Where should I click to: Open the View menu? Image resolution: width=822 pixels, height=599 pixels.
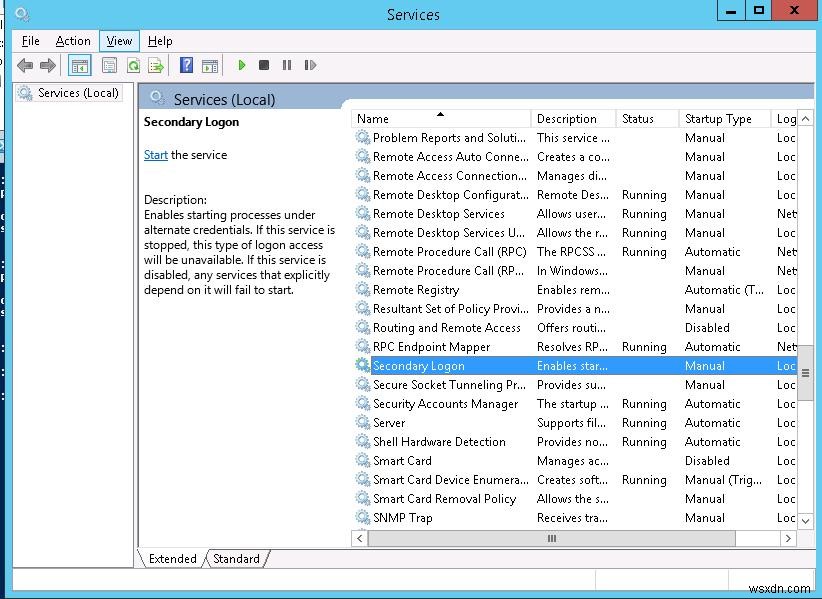[x=118, y=41]
